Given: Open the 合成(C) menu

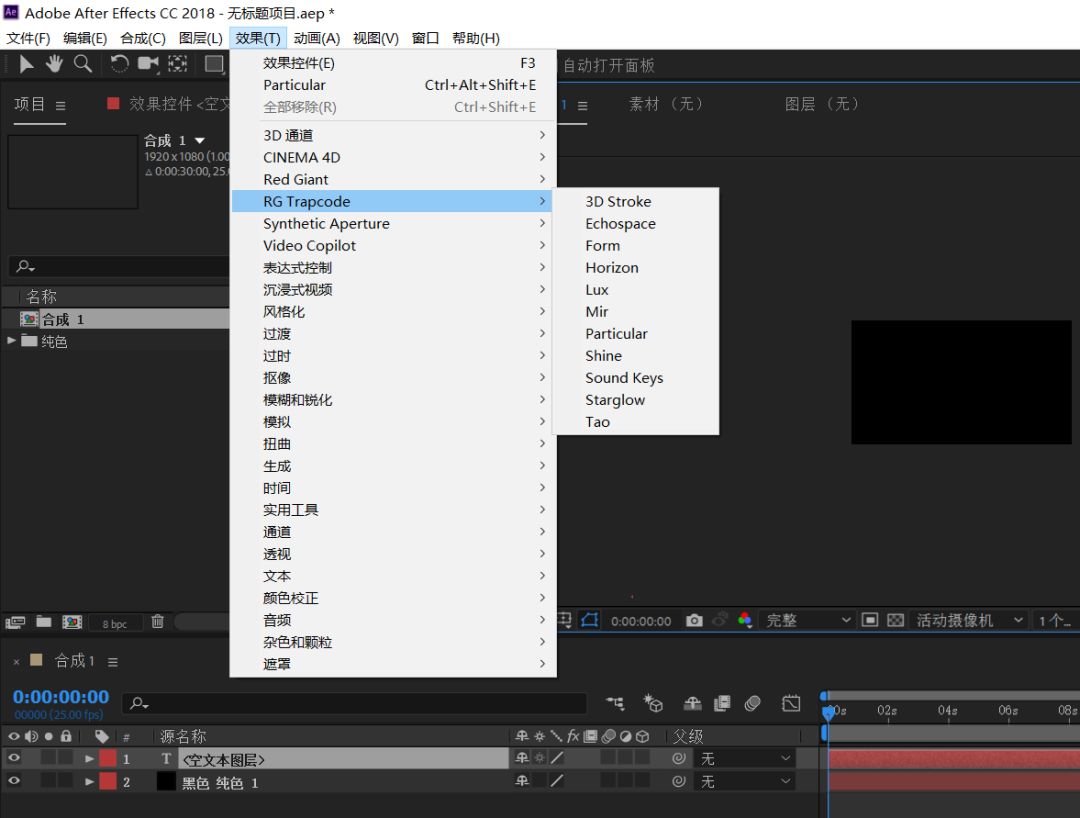Looking at the screenshot, I should 143,38.
